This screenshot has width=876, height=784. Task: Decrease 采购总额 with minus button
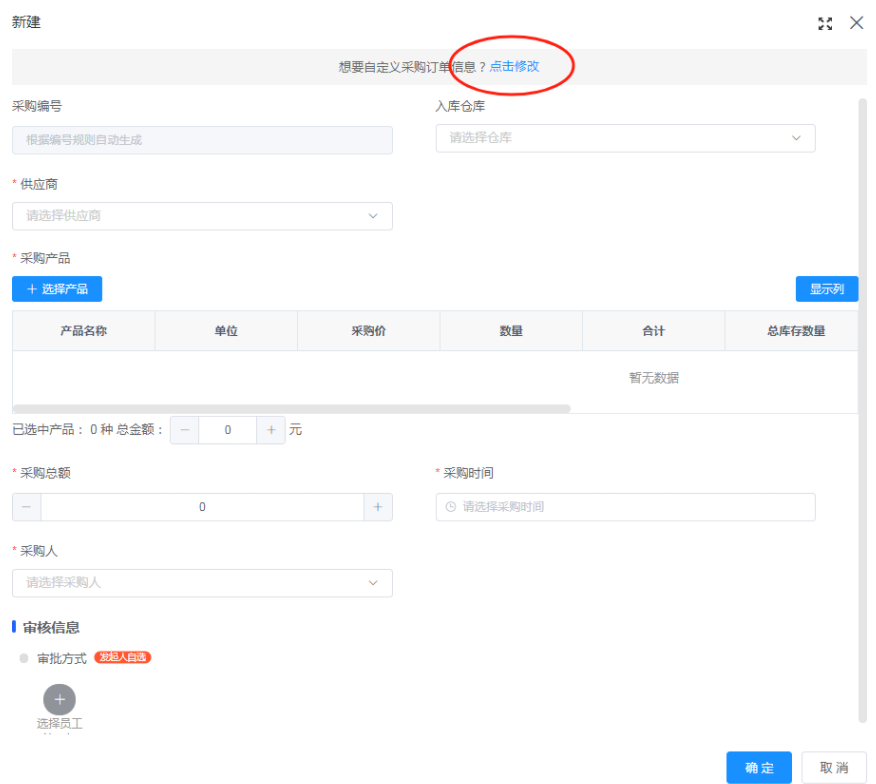pos(27,507)
